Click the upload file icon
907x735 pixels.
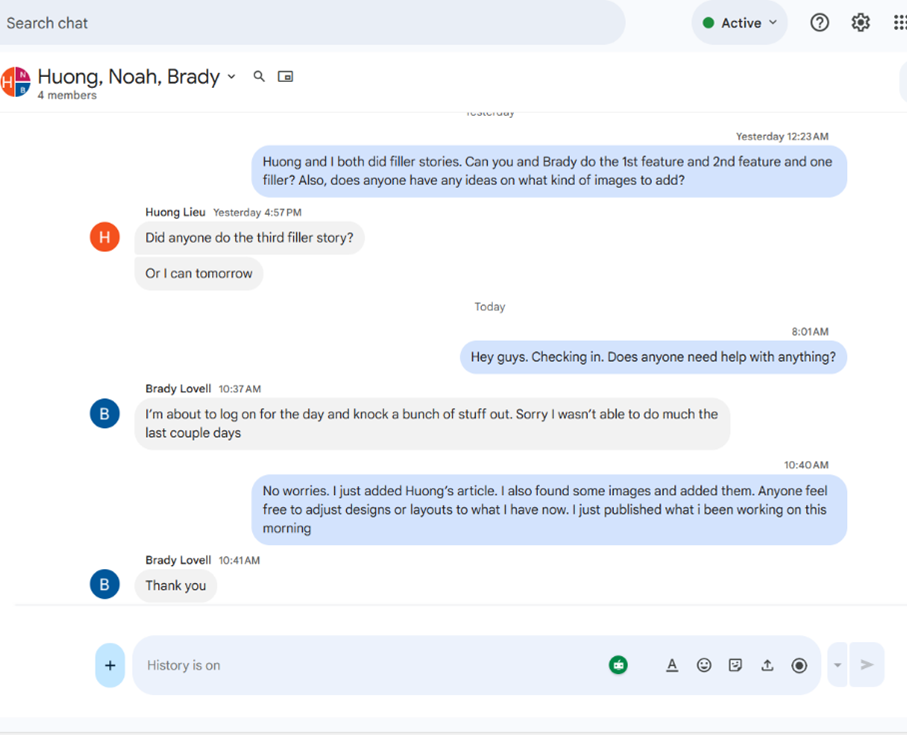[767, 665]
